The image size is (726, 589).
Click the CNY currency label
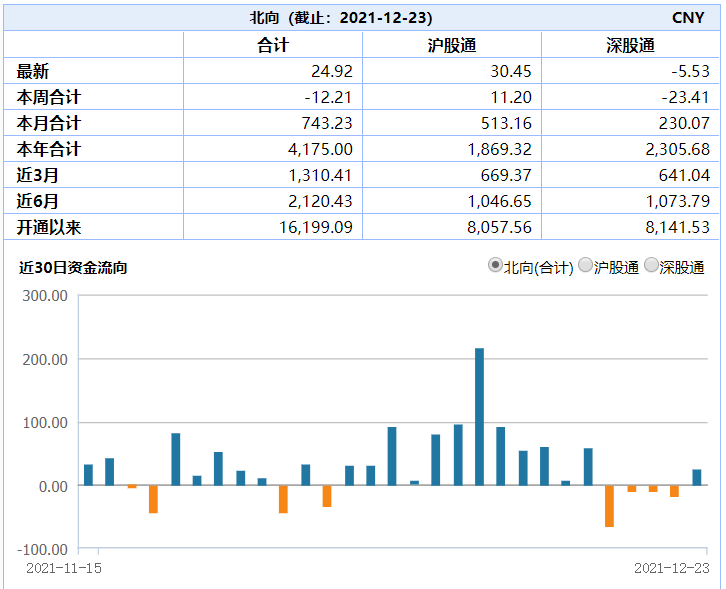tap(688, 18)
